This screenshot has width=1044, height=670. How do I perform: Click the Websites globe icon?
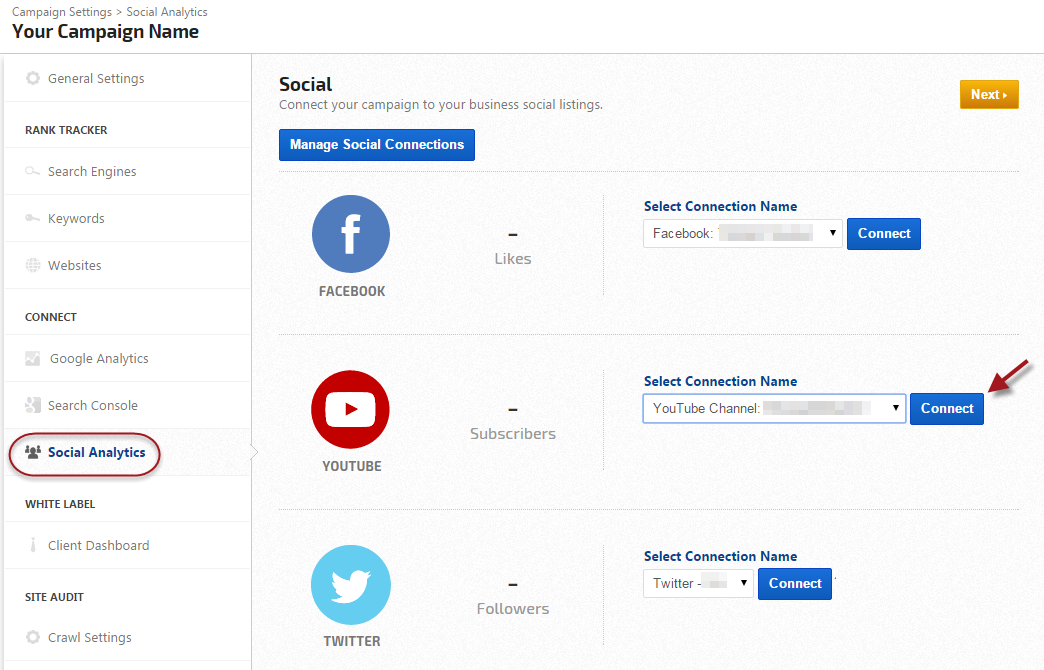(33, 266)
